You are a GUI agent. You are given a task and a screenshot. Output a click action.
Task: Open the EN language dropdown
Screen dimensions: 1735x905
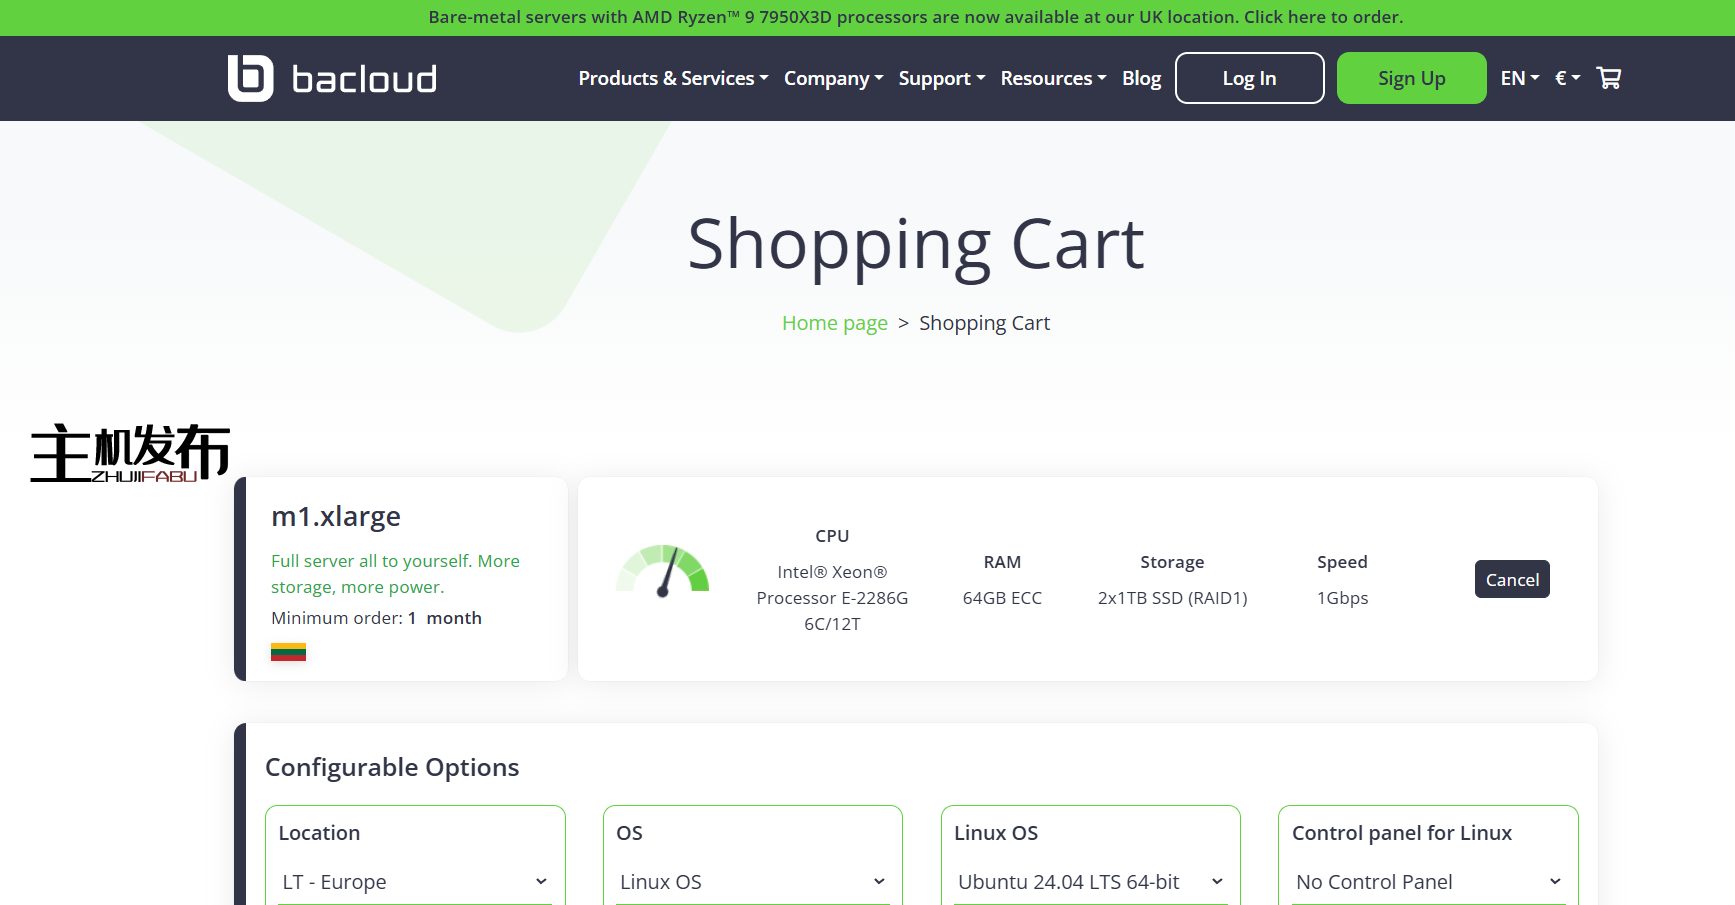click(x=1519, y=78)
